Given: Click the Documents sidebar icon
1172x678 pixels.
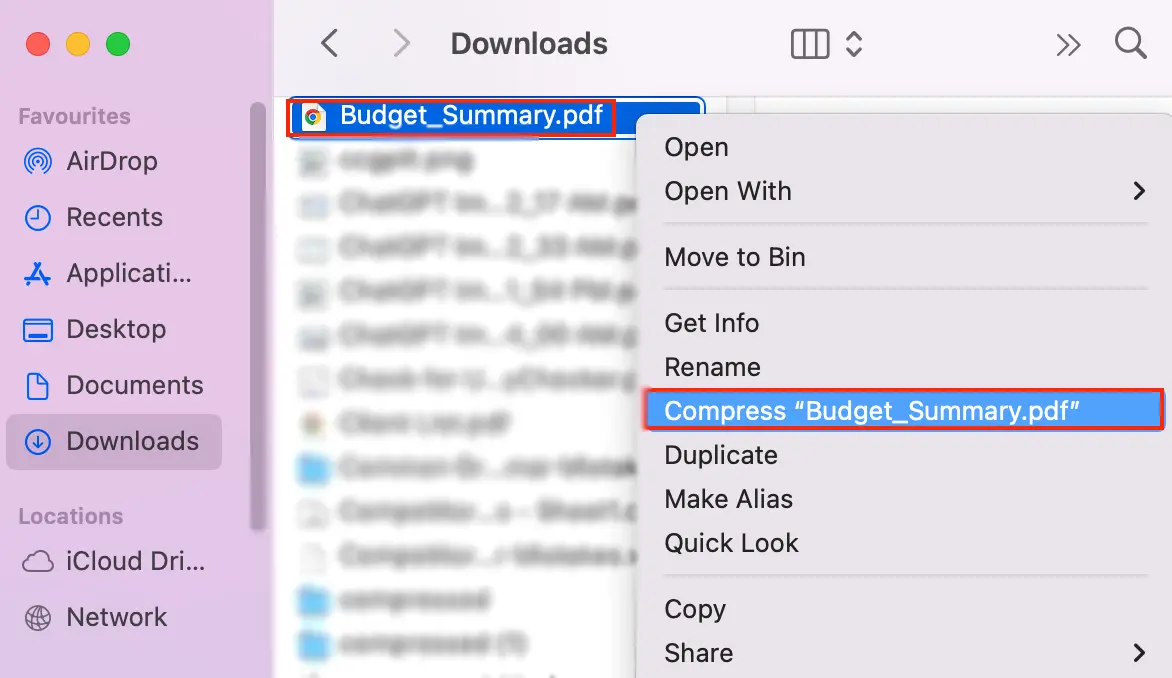Looking at the screenshot, I should (x=38, y=386).
